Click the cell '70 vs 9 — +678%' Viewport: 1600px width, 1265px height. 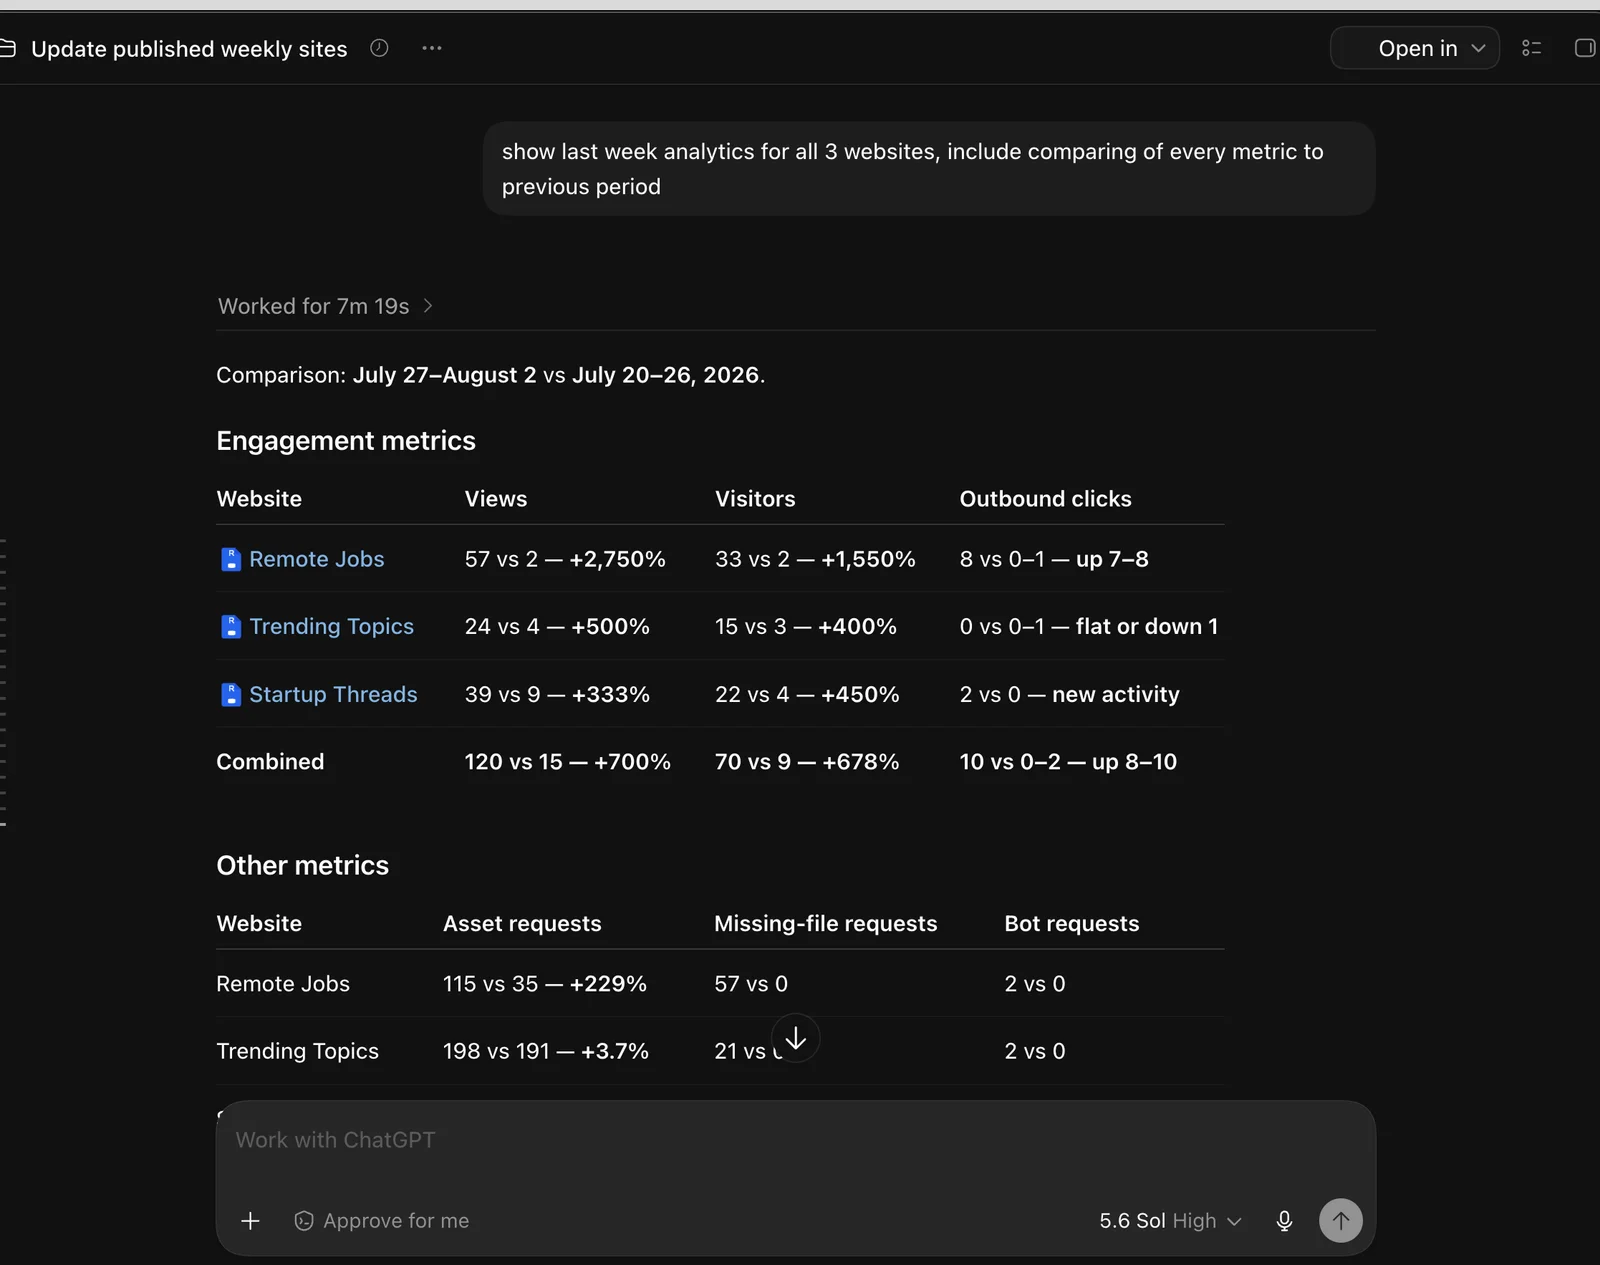[x=807, y=761]
